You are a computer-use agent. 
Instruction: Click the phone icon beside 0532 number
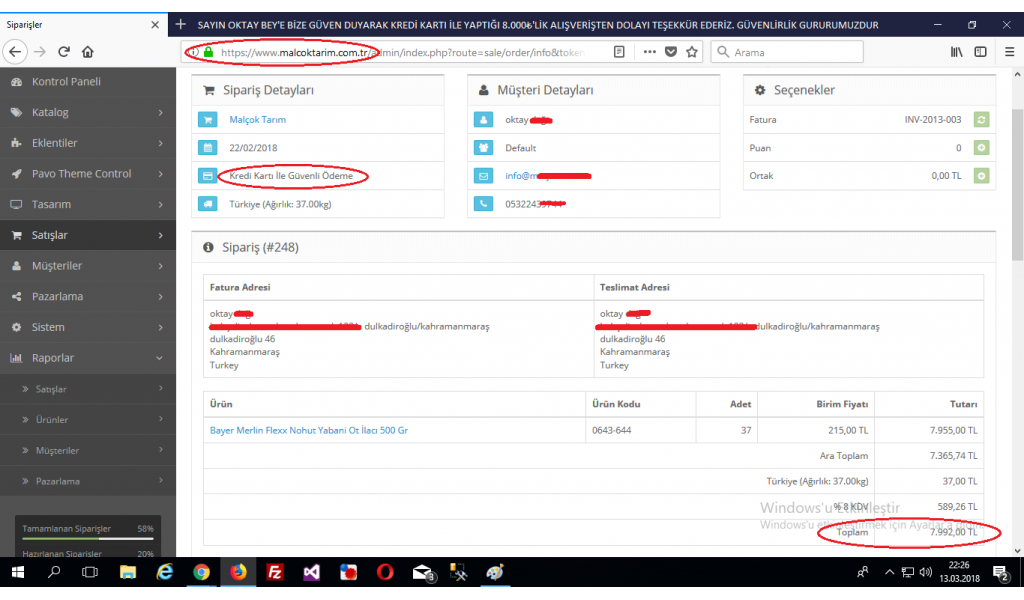tap(483, 204)
